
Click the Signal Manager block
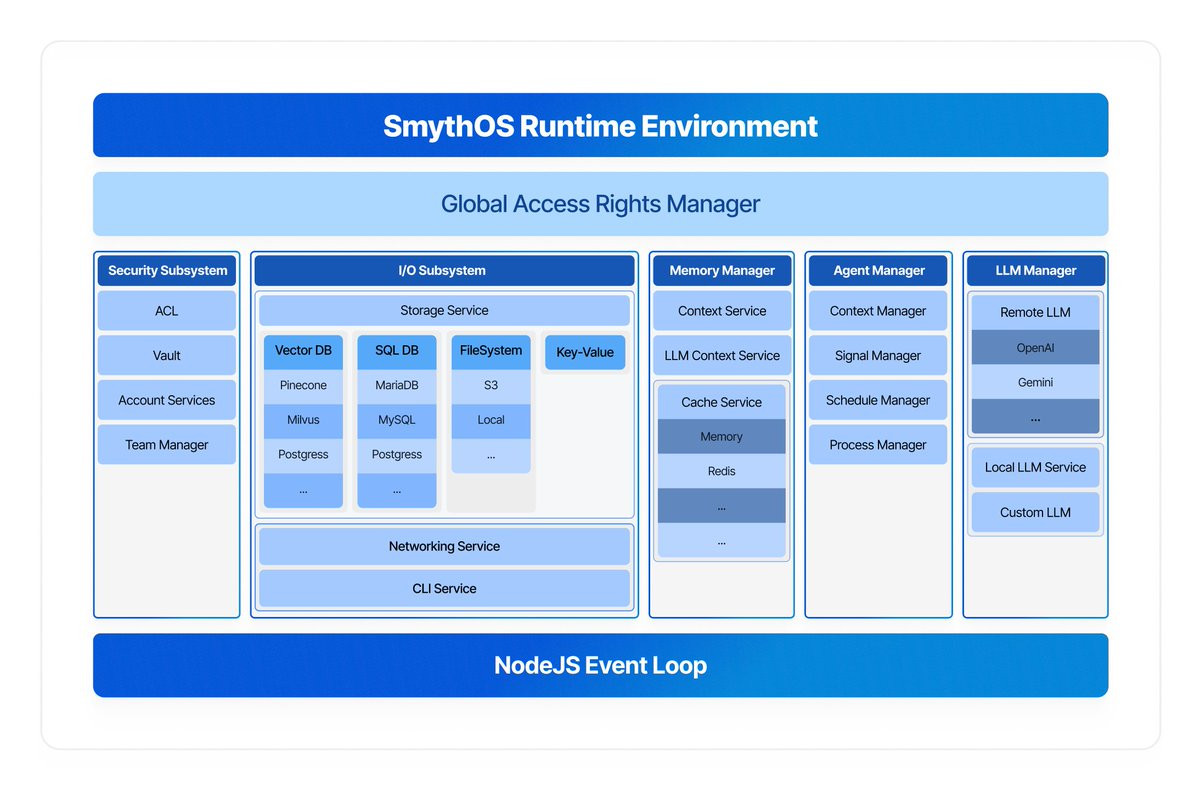[878, 355]
